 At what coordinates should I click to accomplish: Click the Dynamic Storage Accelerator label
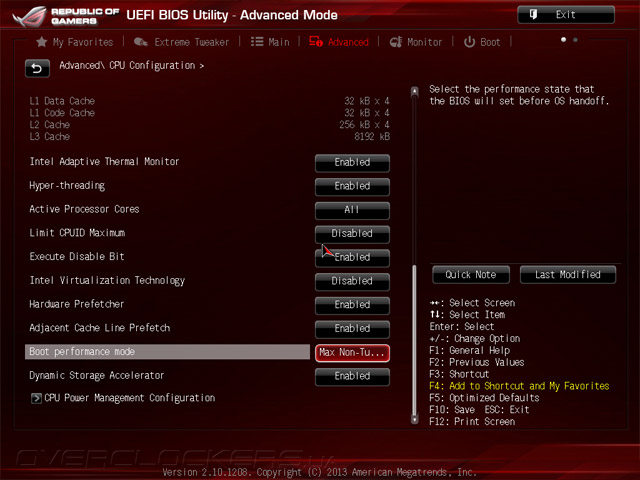(x=96, y=376)
